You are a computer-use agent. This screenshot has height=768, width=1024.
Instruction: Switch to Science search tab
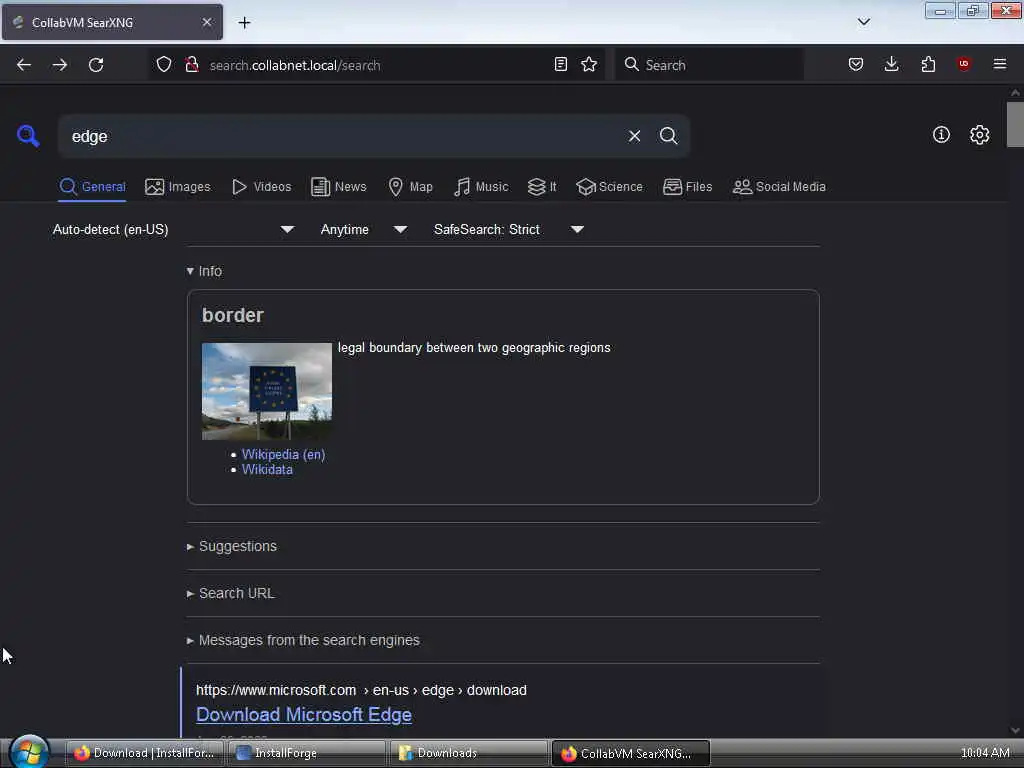[x=609, y=187]
